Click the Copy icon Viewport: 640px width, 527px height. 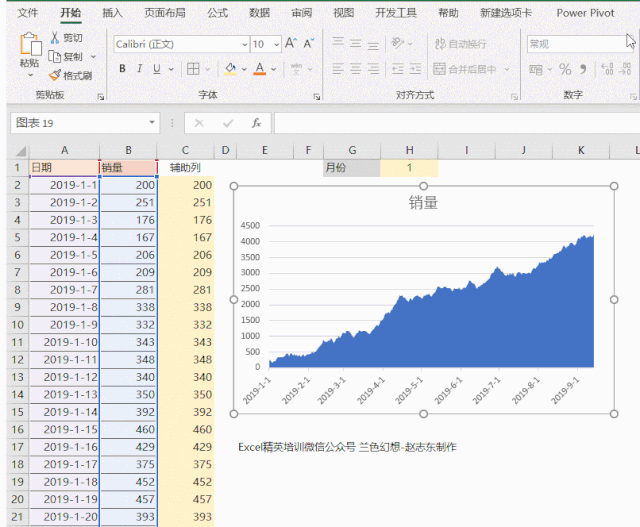pyautogui.click(x=55, y=56)
